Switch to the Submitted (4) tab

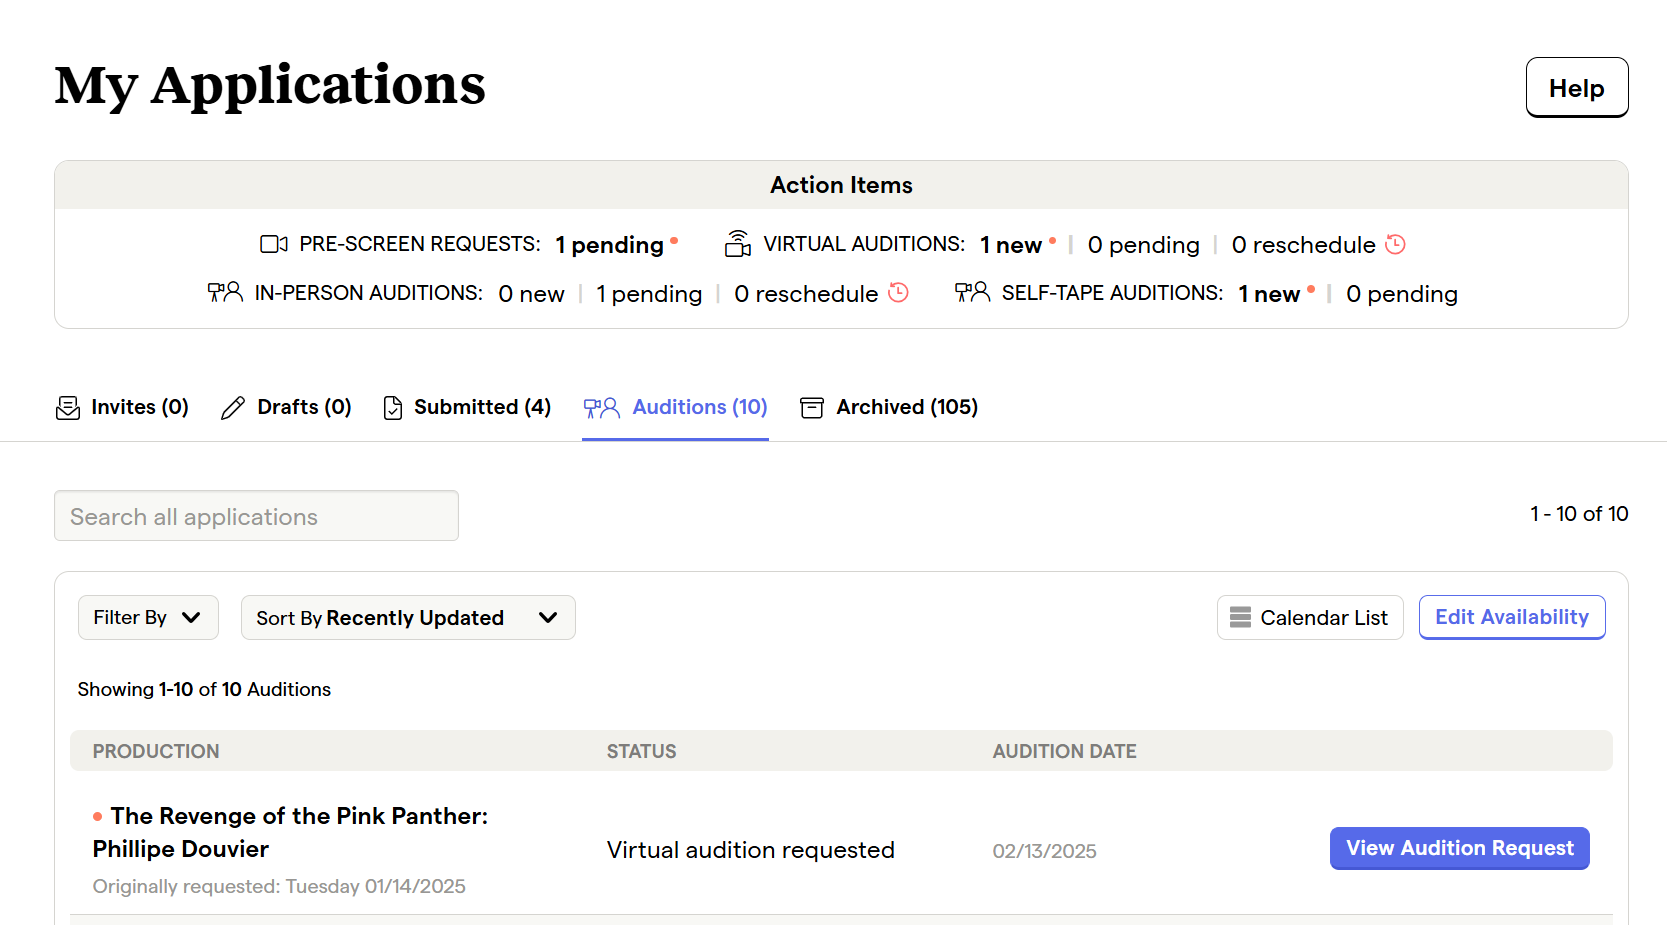tap(467, 407)
